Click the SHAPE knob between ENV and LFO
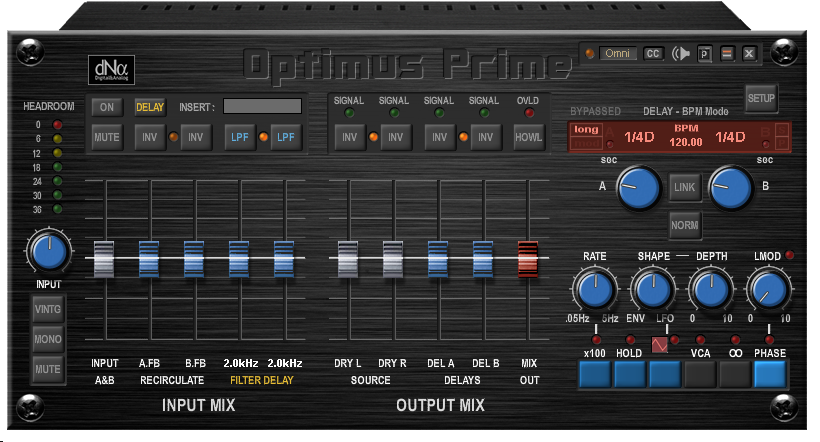This screenshot has width=820, height=442. click(x=653, y=289)
